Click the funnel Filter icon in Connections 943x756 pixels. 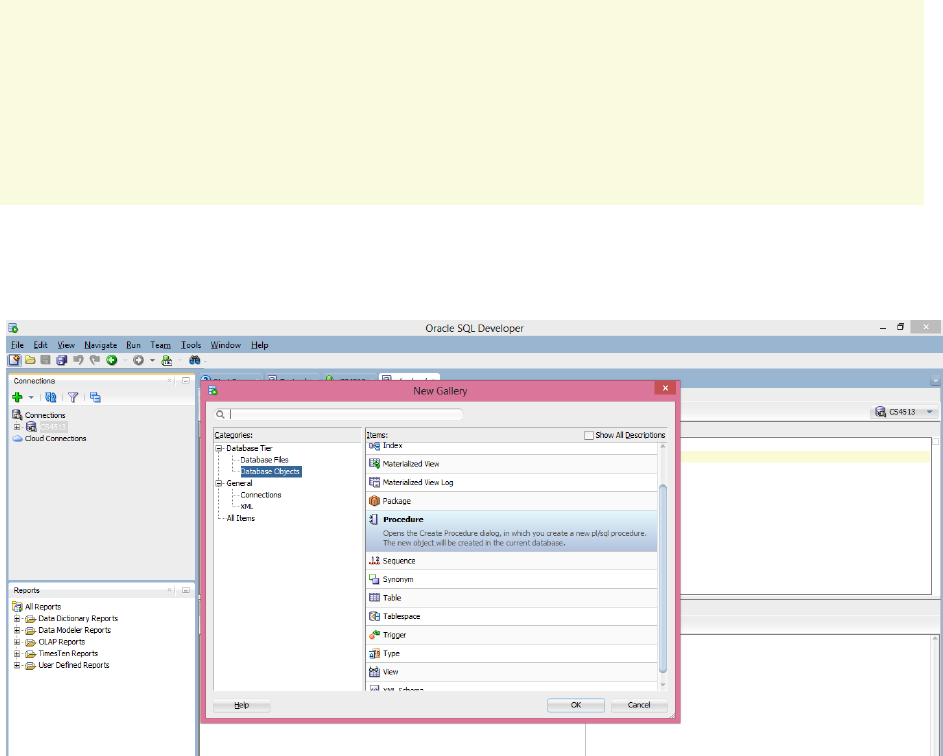point(73,398)
